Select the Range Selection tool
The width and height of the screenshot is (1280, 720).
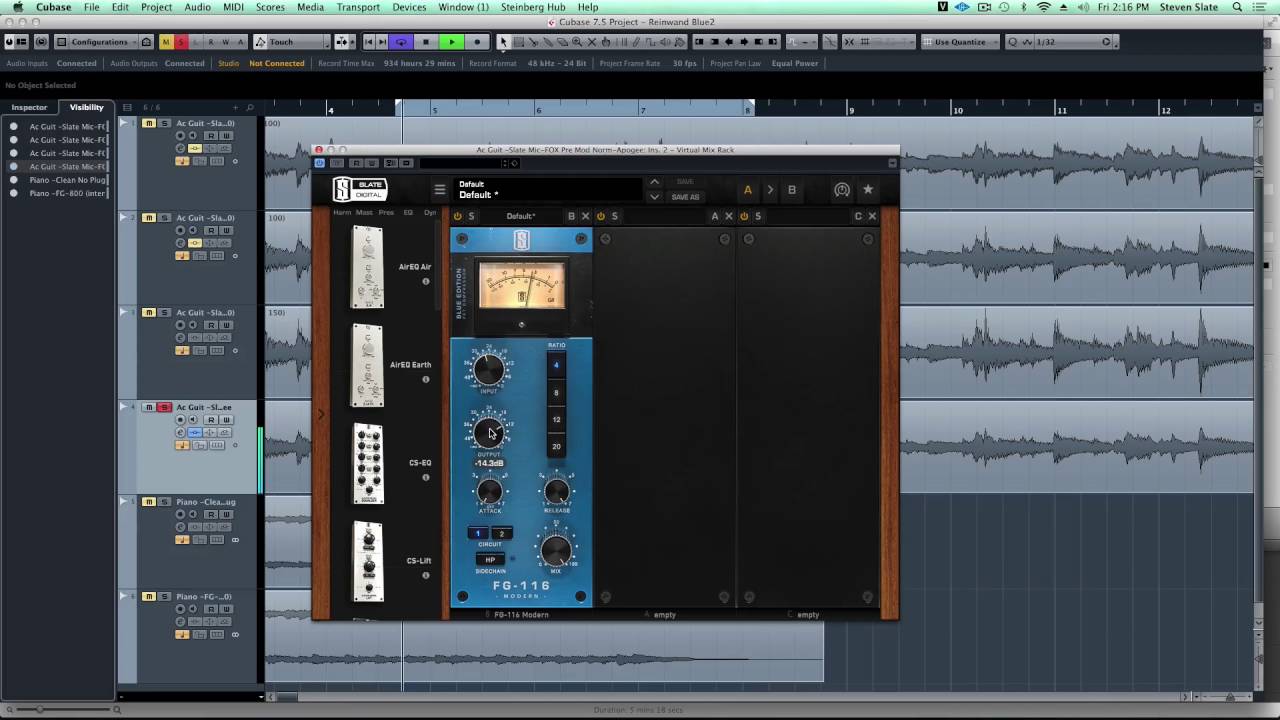point(518,42)
